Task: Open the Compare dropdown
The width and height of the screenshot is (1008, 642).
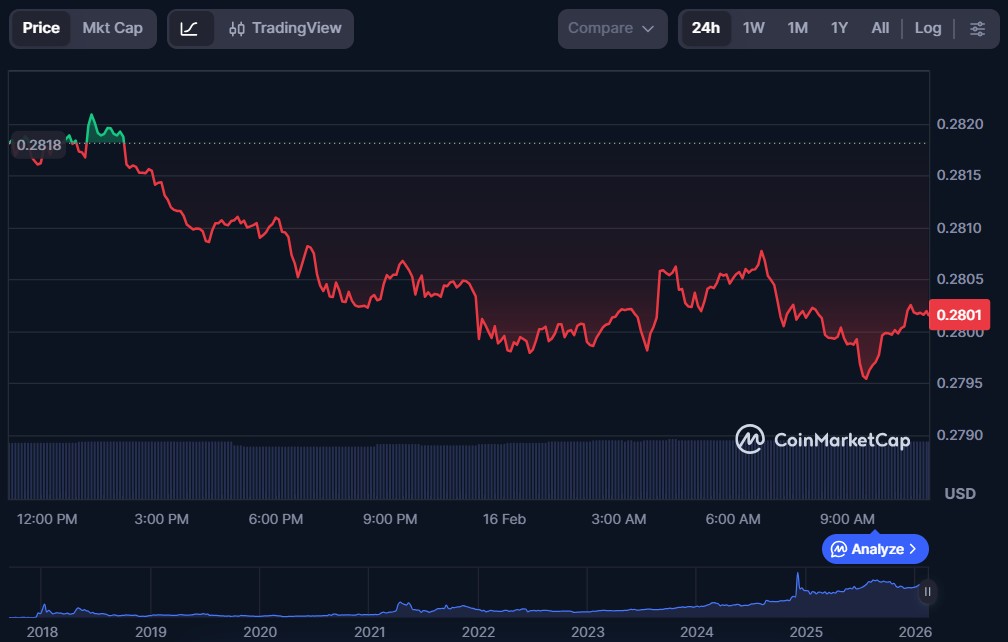Action: pyautogui.click(x=611, y=29)
